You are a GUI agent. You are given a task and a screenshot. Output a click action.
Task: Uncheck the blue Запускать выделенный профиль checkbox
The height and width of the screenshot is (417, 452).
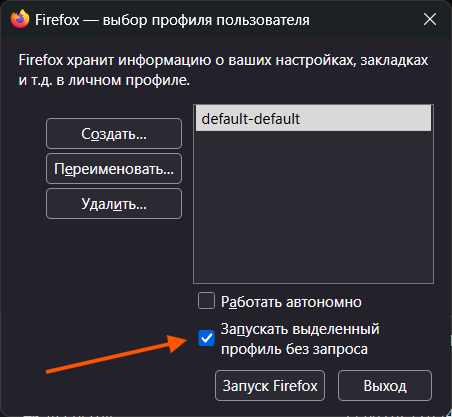(206, 338)
